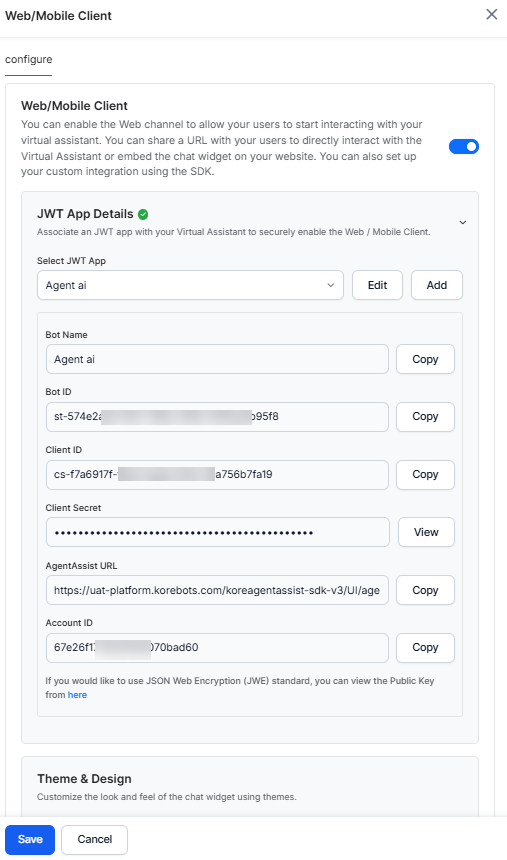The width and height of the screenshot is (507, 860).
Task: Save the channel configuration
Action: [x=30, y=840]
